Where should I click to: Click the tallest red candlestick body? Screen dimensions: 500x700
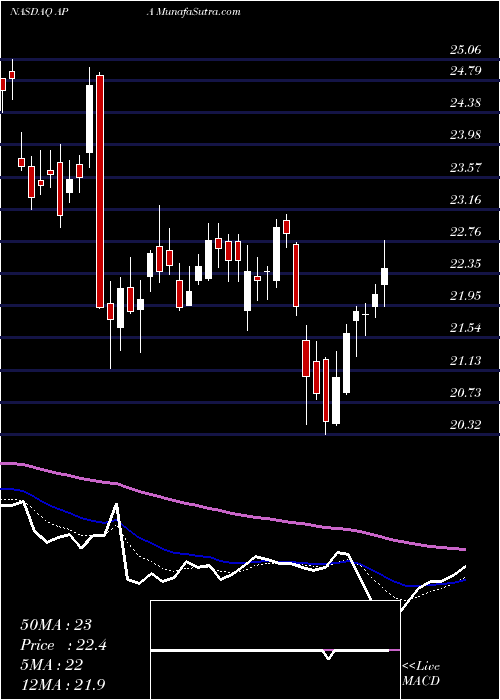pyautogui.click(x=100, y=192)
